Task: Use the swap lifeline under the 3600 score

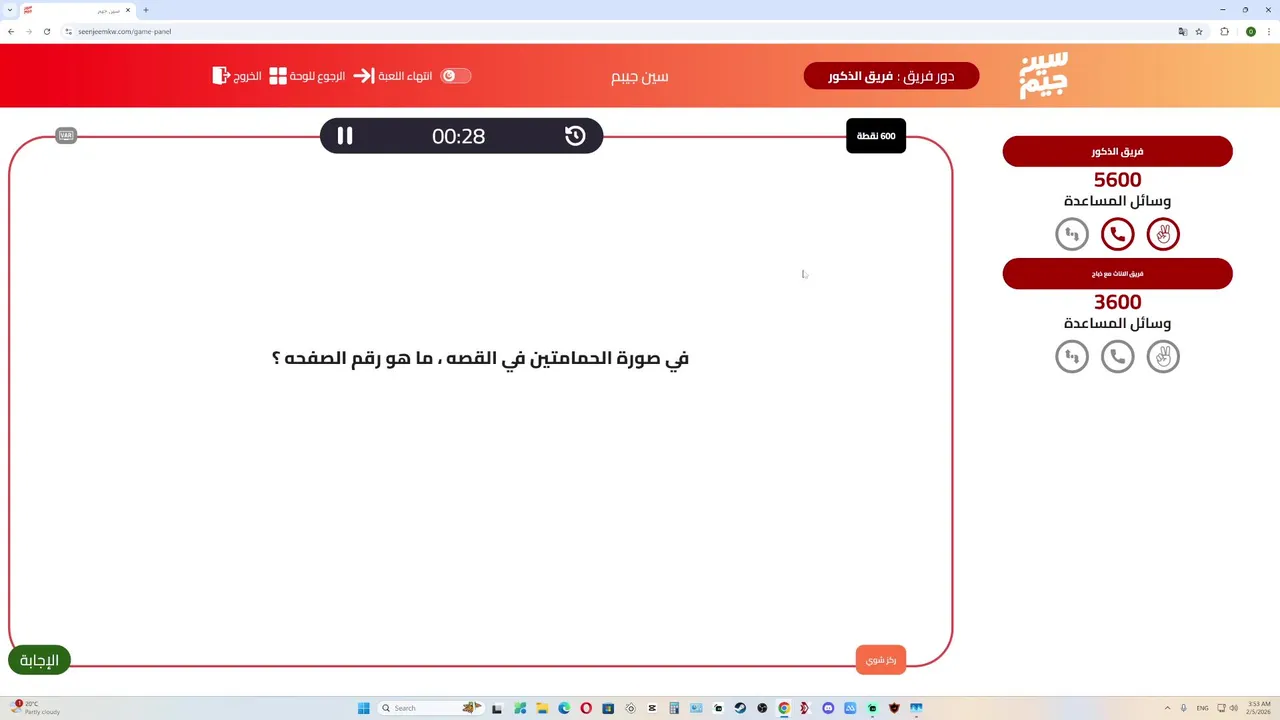Action: point(1072,356)
